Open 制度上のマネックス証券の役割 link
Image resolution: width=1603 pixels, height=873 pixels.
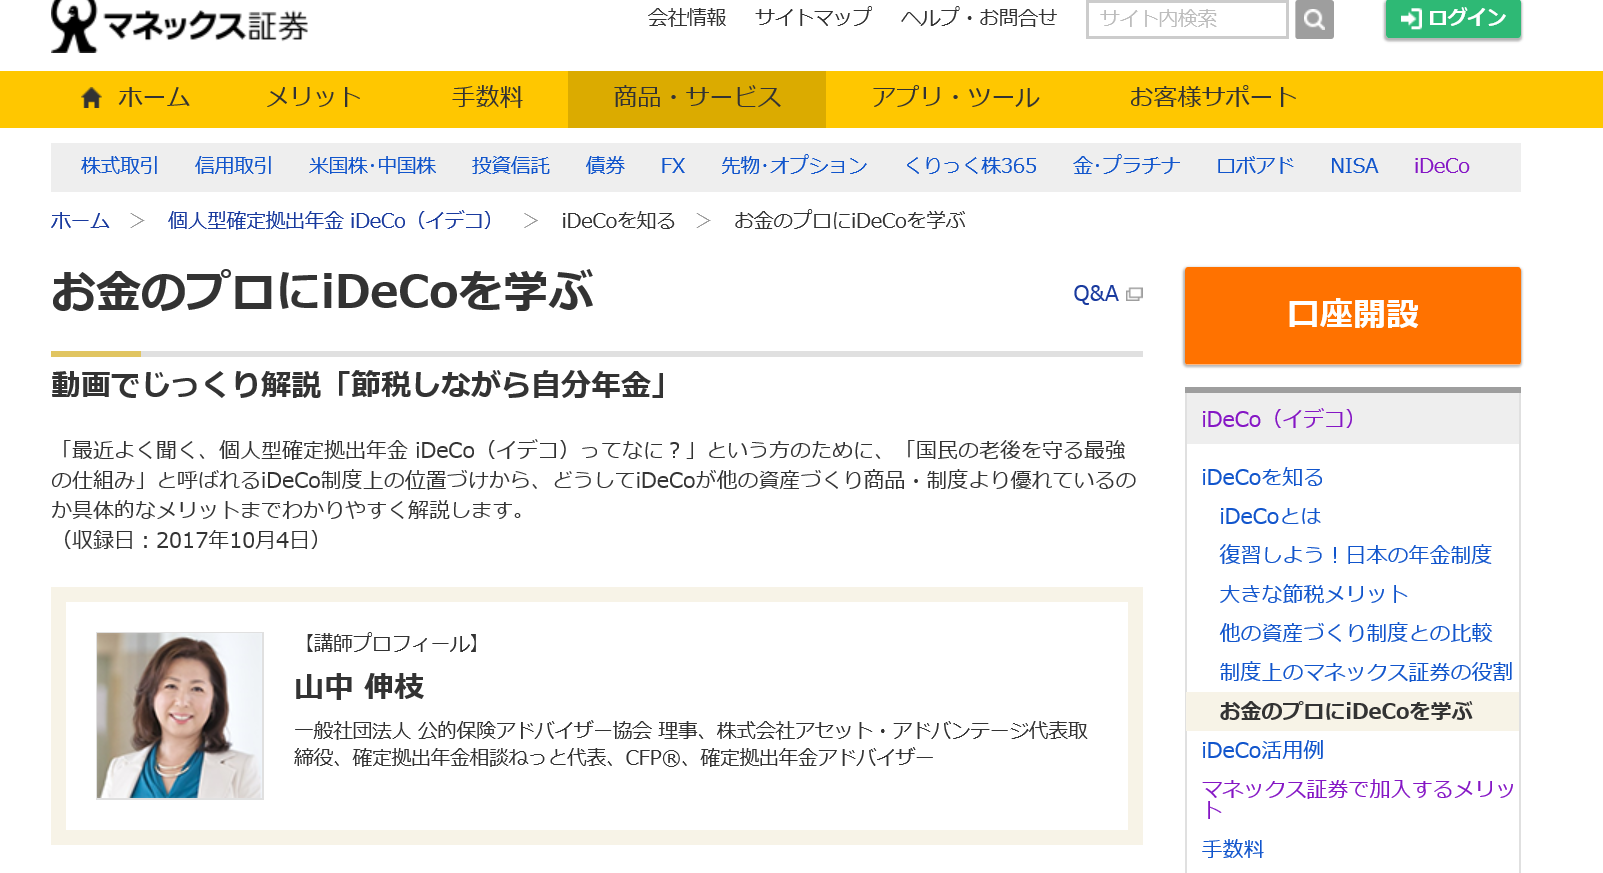point(1366,672)
